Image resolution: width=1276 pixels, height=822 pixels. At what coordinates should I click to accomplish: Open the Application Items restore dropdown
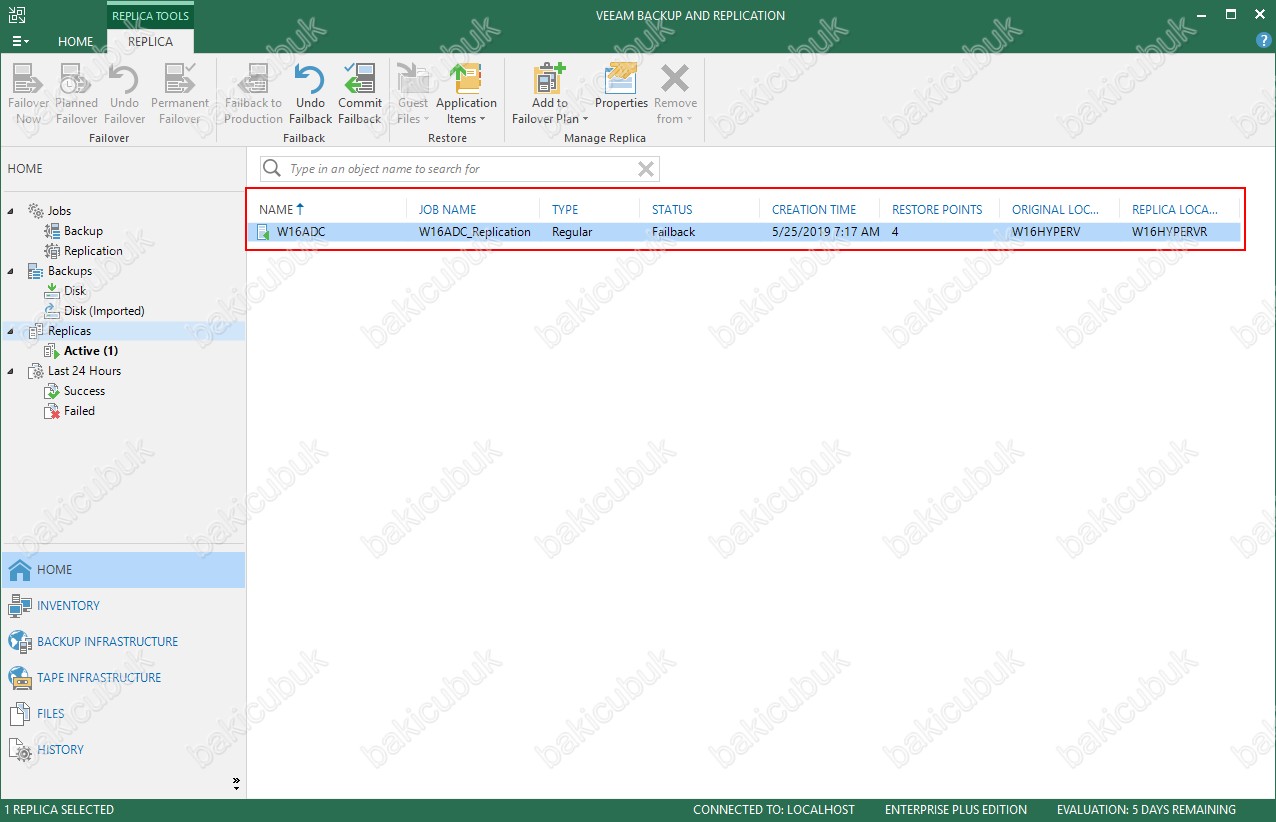pyautogui.click(x=466, y=95)
